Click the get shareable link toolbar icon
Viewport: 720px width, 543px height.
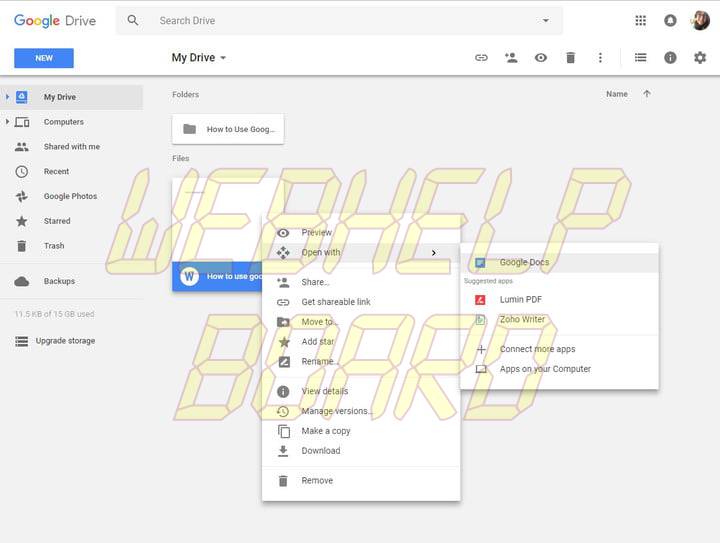click(481, 58)
